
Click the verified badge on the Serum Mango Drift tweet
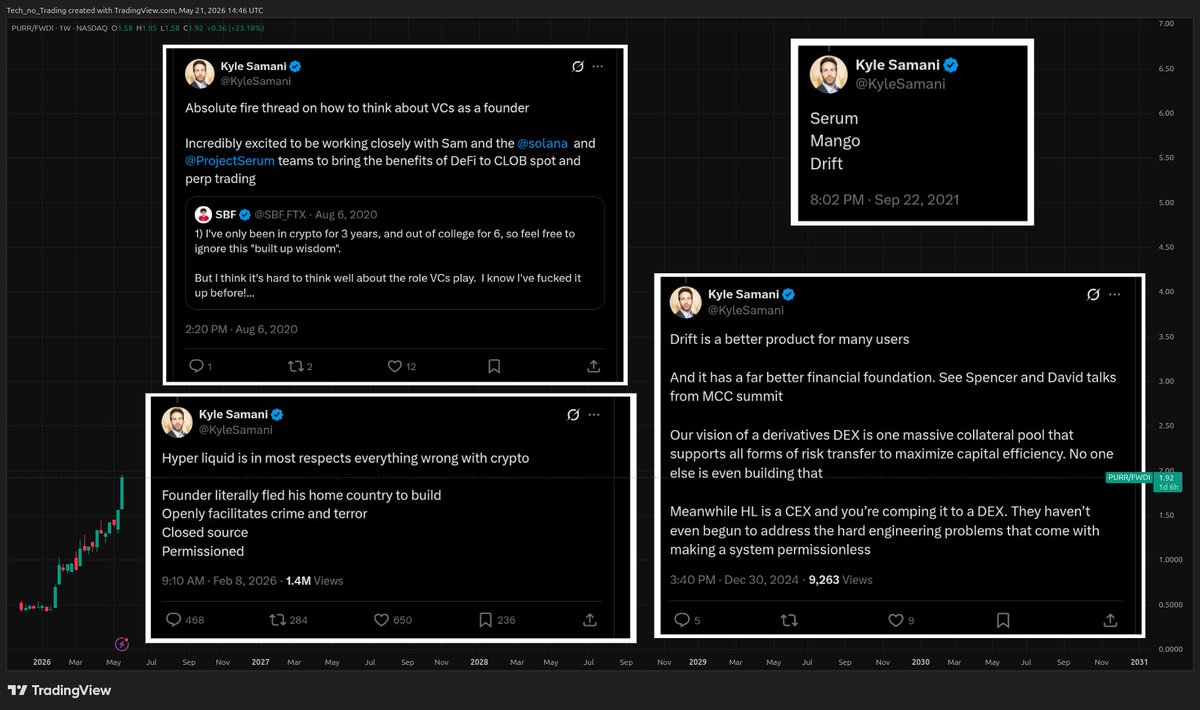(x=952, y=65)
